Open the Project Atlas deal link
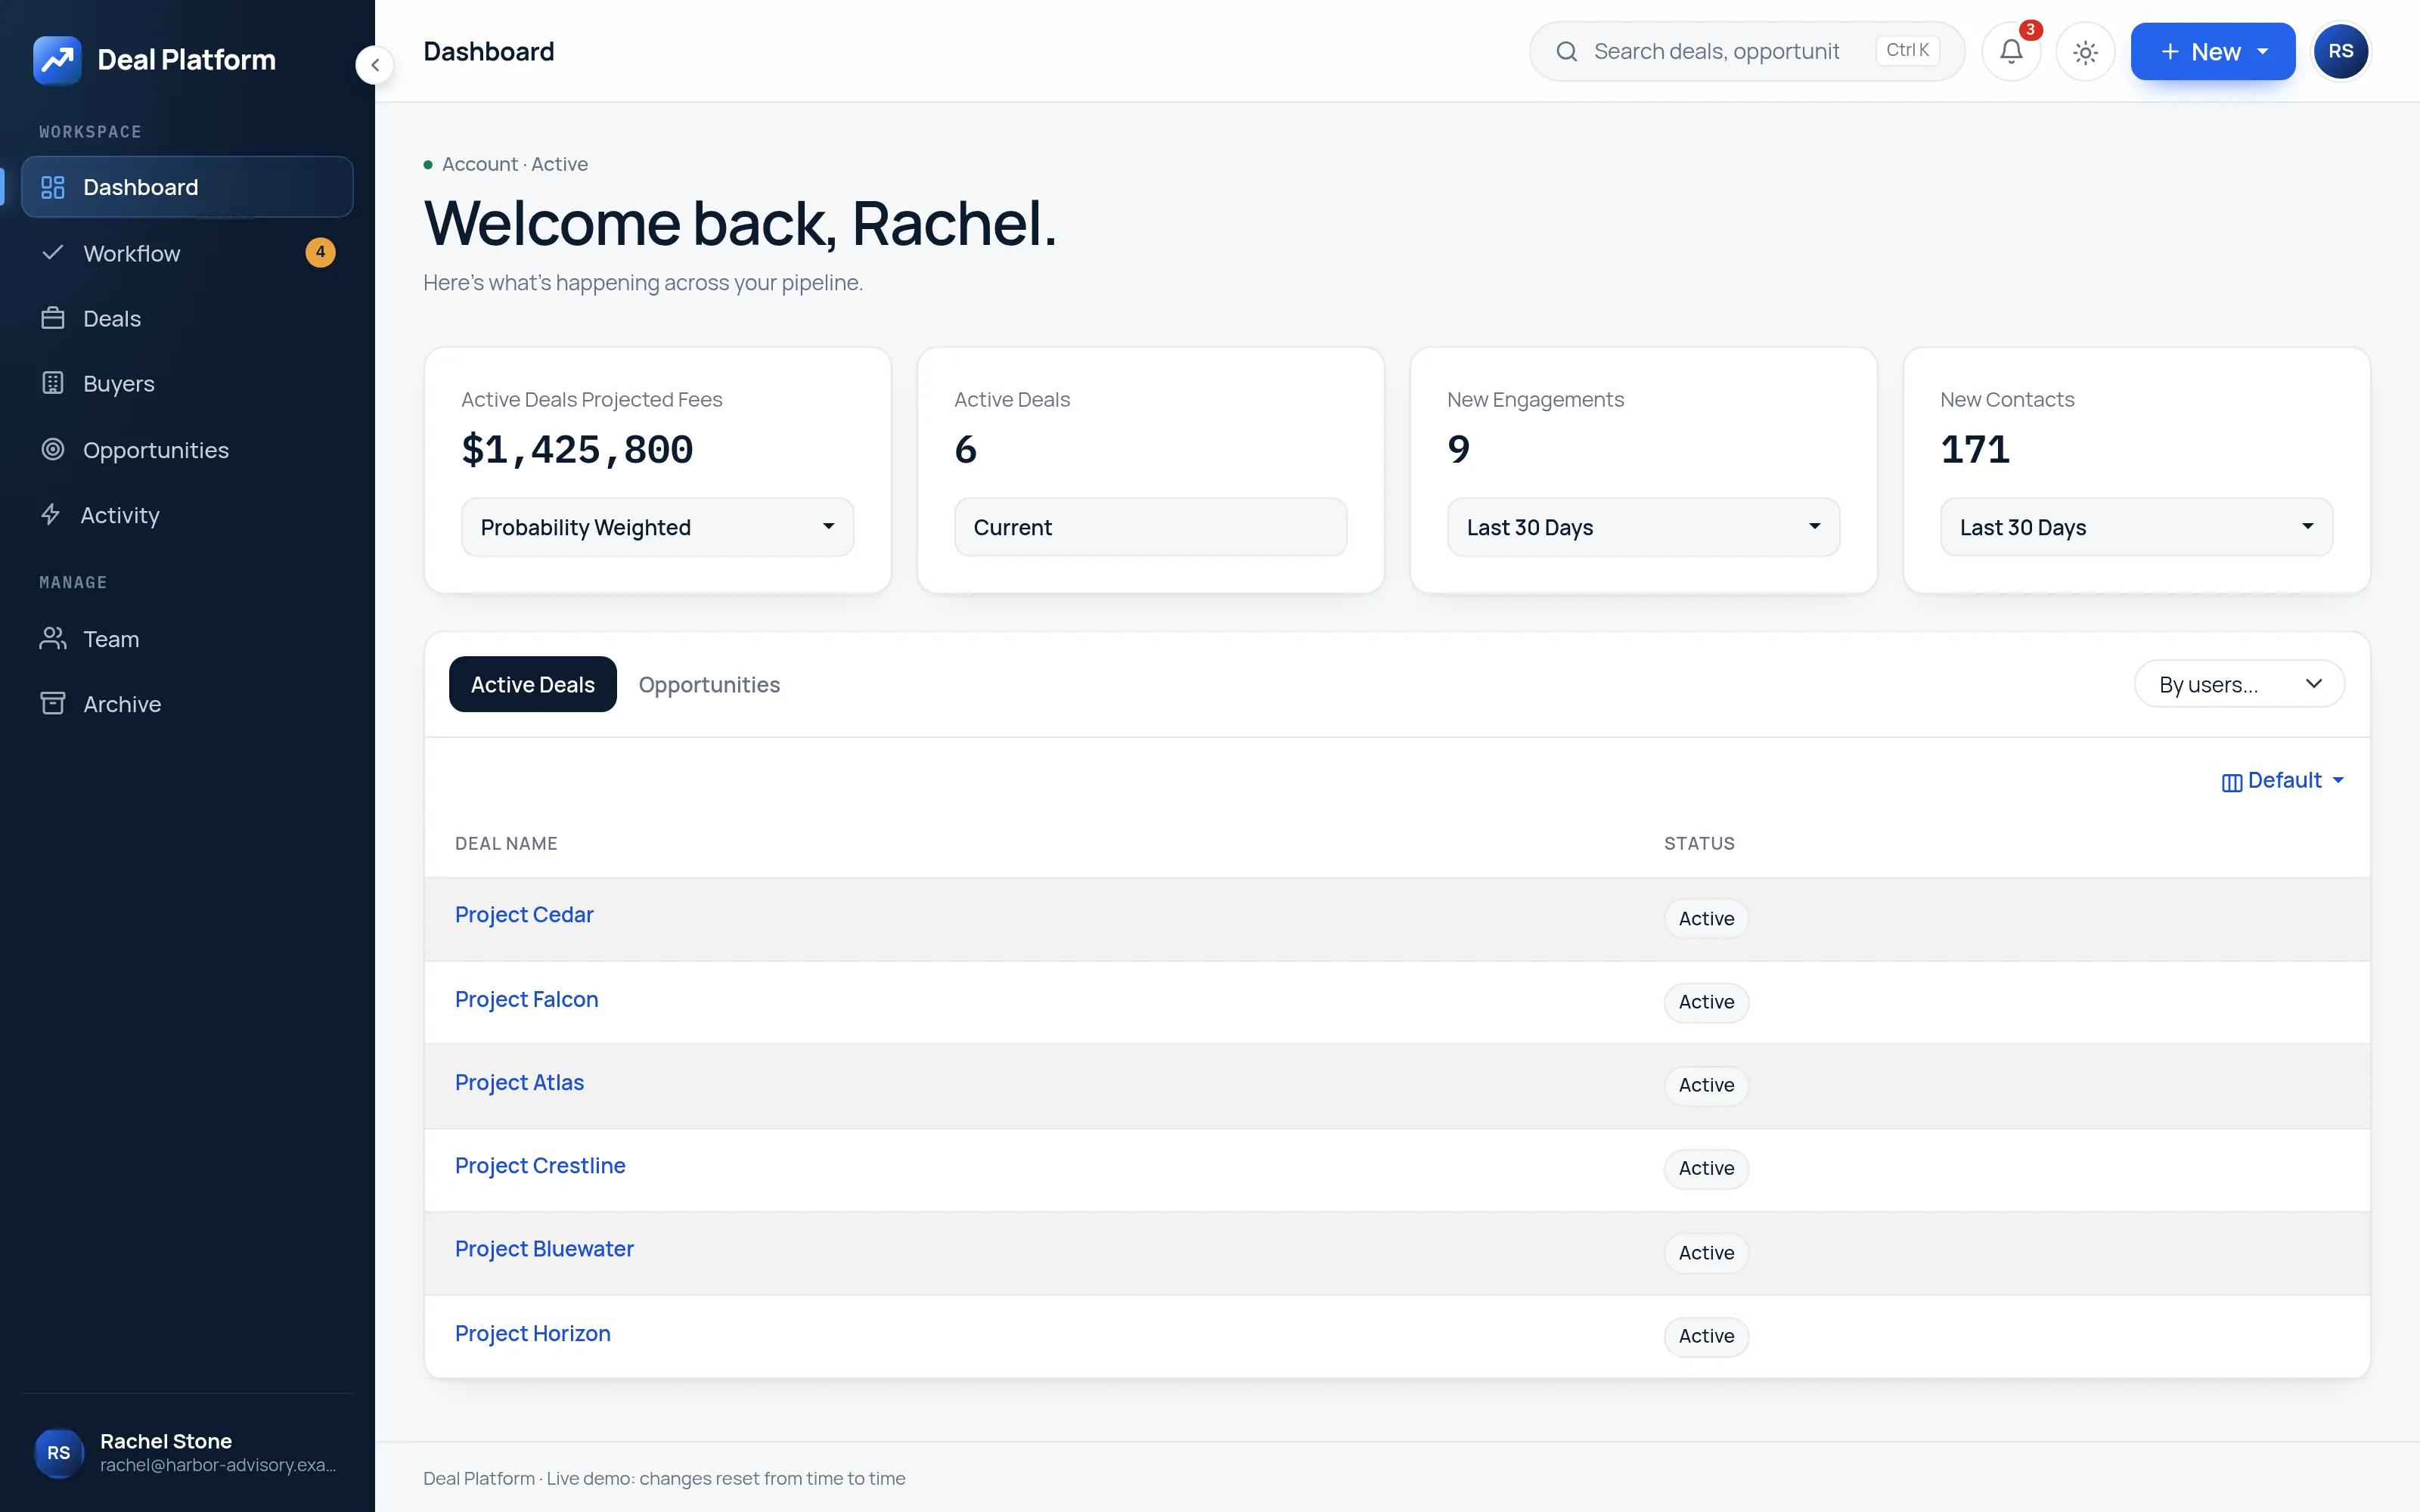Image resolution: width=2420 pixels, height=1512 pixels. coord(519,1082)
